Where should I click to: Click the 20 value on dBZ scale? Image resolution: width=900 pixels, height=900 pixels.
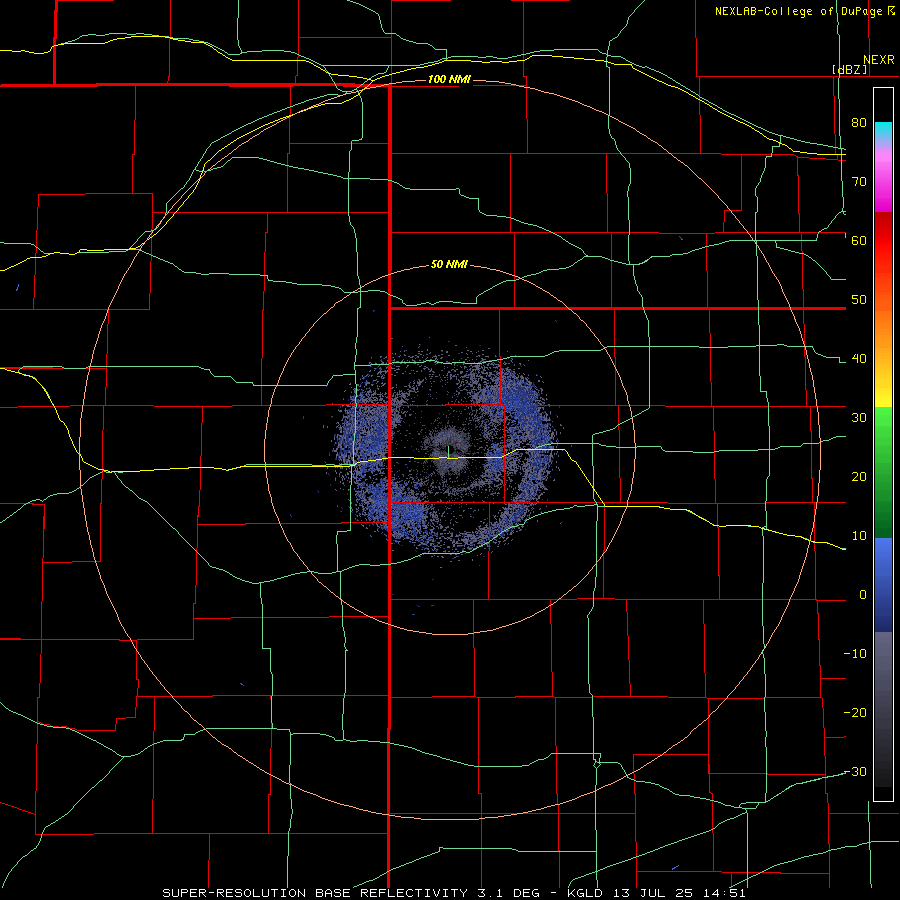(x=859, y=476)
